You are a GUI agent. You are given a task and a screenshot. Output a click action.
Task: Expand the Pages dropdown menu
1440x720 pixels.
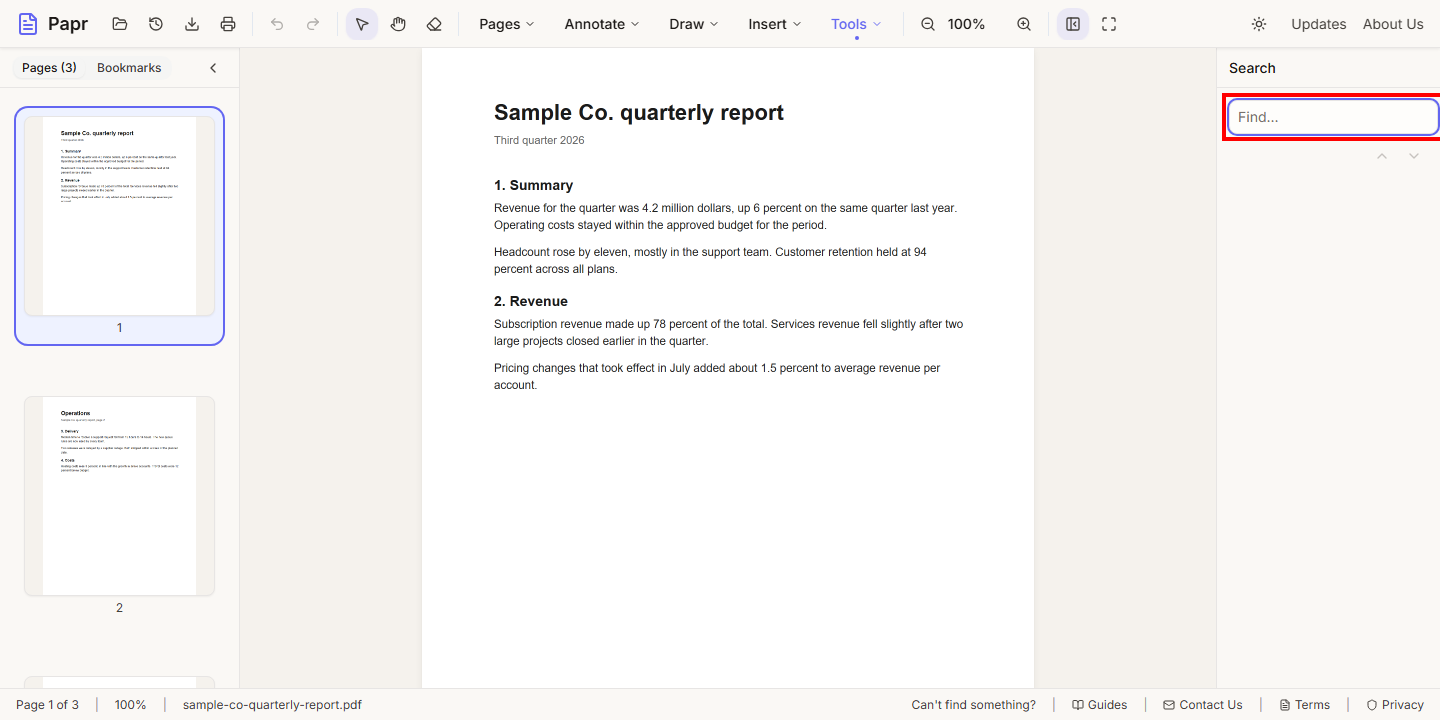(x=507, y=24)
